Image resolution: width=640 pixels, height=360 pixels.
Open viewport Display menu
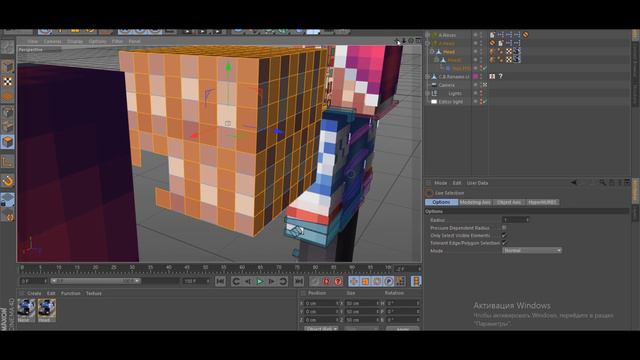(x=75, y=41)
